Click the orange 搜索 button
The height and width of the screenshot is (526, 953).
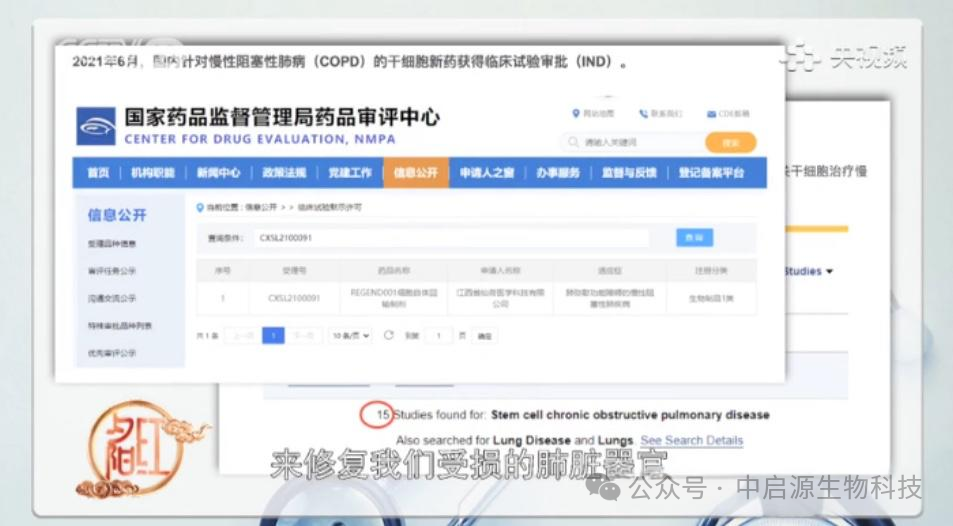730,143
